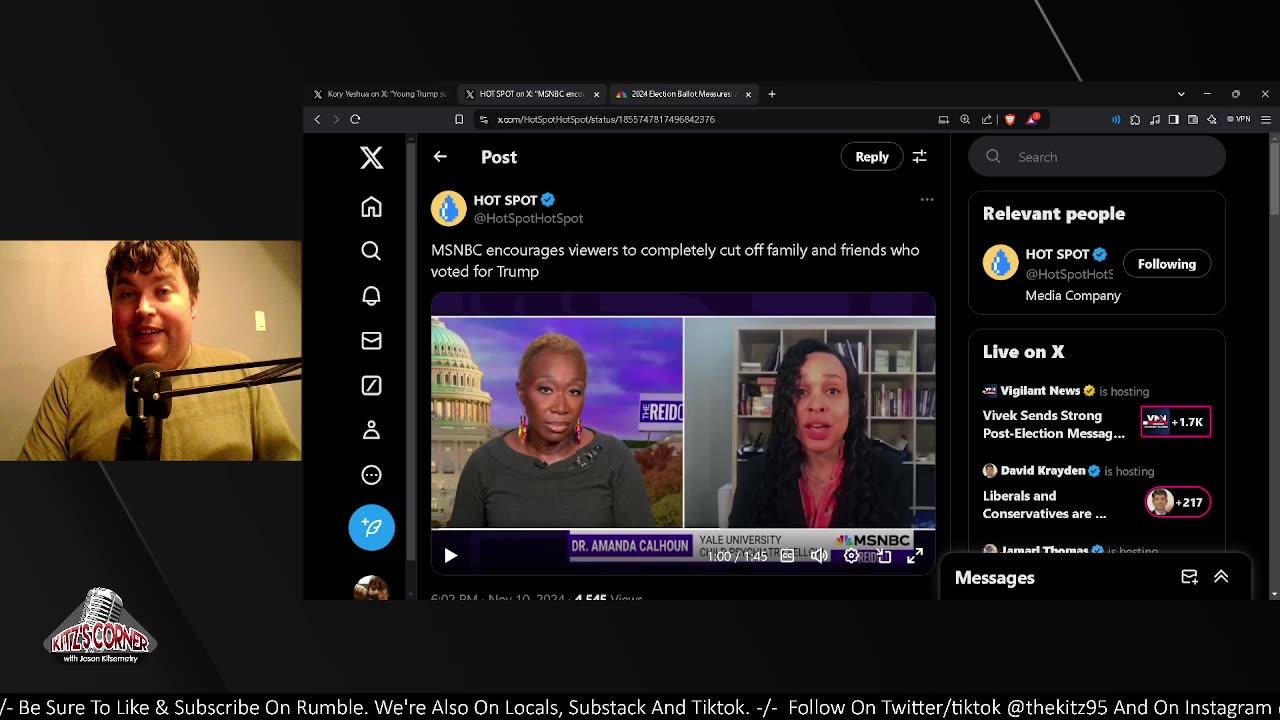Open browser hamburger main menu
The image size is (1280, 720).
(1265, 119)
